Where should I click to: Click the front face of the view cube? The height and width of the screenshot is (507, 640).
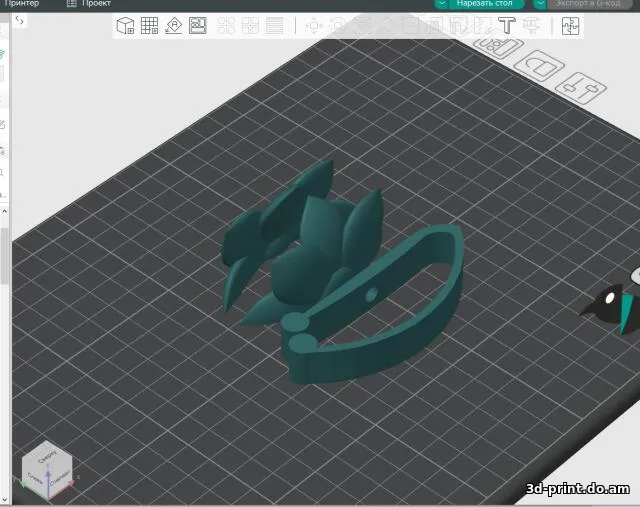coord(35,478)
